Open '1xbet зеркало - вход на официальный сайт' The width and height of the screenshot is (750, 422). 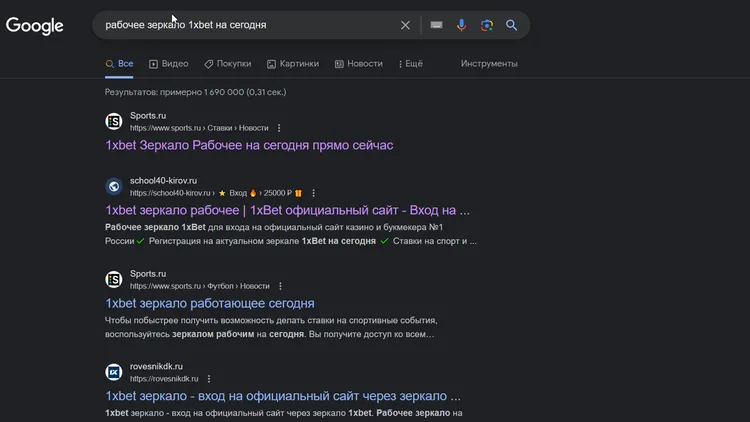tap(283, 396)
